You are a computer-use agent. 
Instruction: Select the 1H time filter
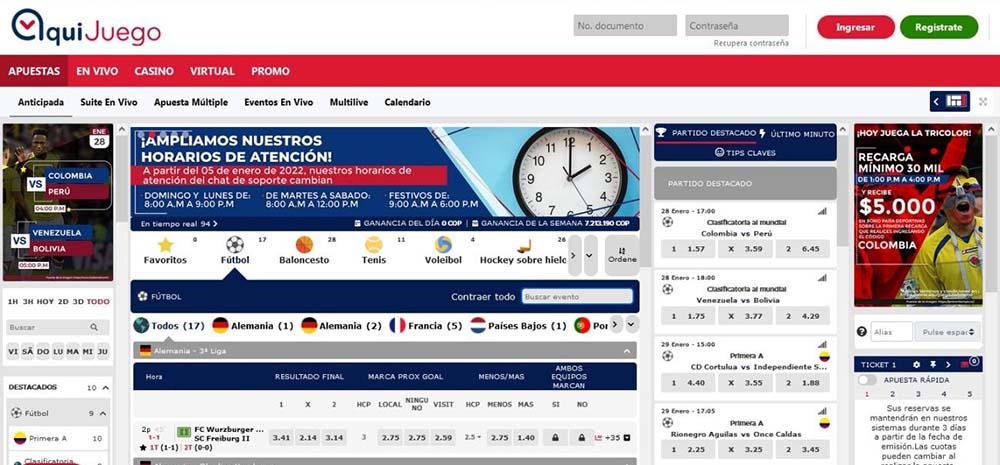coord(13,302)
